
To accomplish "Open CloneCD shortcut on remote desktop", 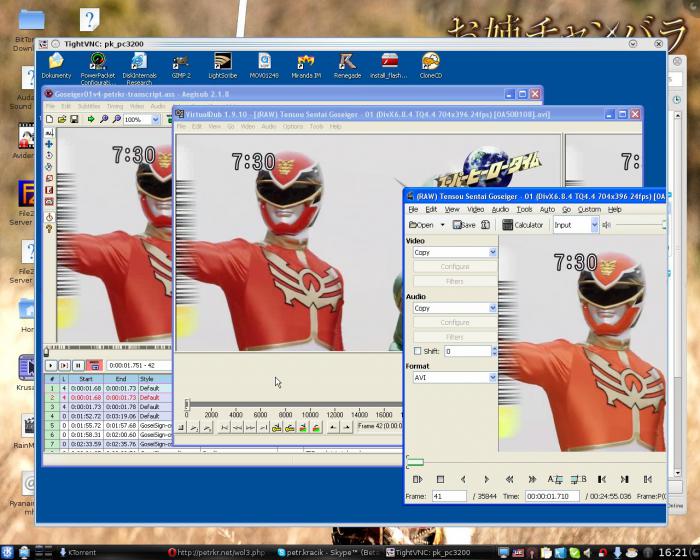I will [431, 66].
